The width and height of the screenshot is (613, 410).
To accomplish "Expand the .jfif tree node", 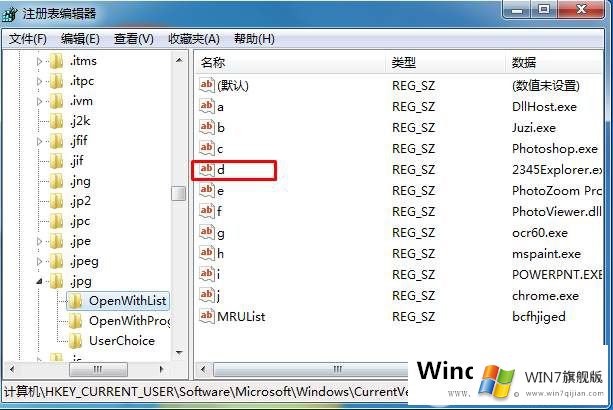I will tap(39, 141).
